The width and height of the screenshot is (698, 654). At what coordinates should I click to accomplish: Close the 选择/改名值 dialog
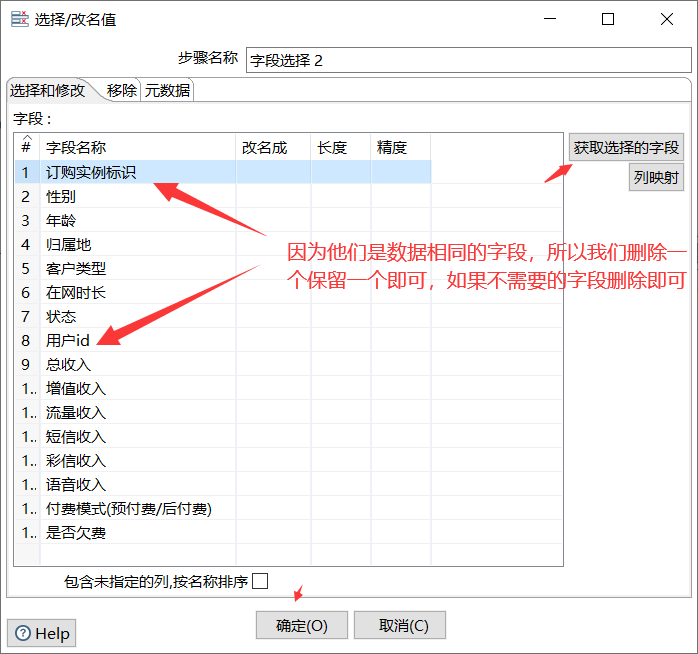tap(667, 19)
